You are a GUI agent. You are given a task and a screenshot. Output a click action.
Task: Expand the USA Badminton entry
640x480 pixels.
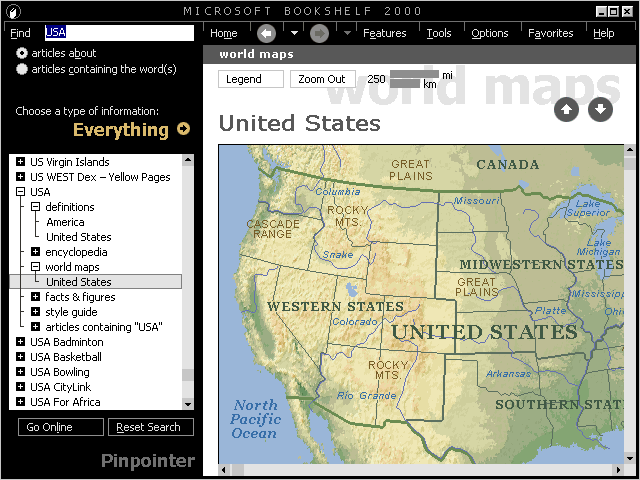pyautogui.click(x=20, y=342)
